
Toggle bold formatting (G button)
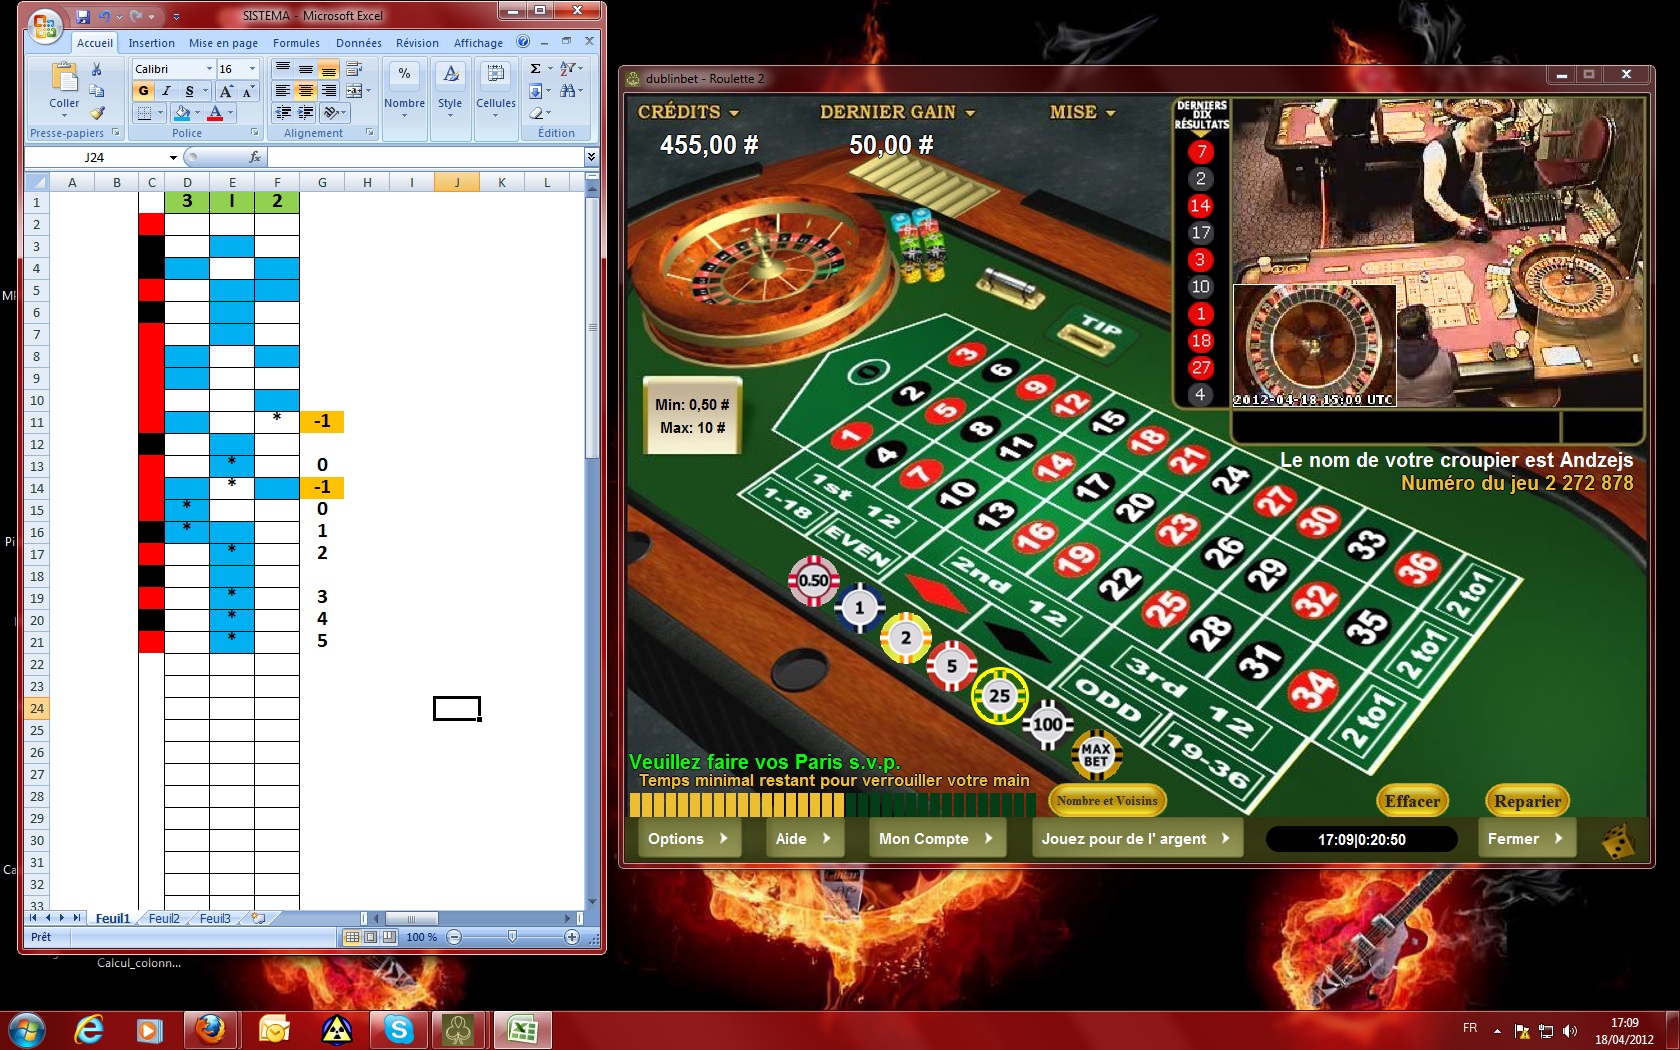tap(144, 91)
